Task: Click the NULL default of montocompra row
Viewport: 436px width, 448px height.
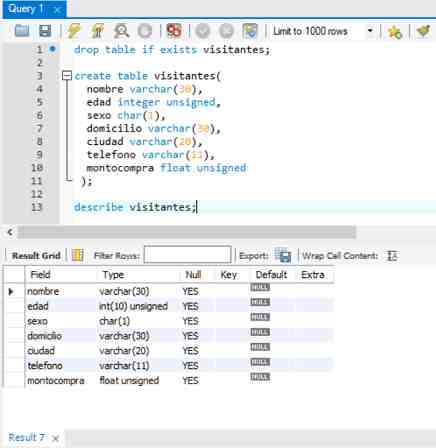Action: 260,377
